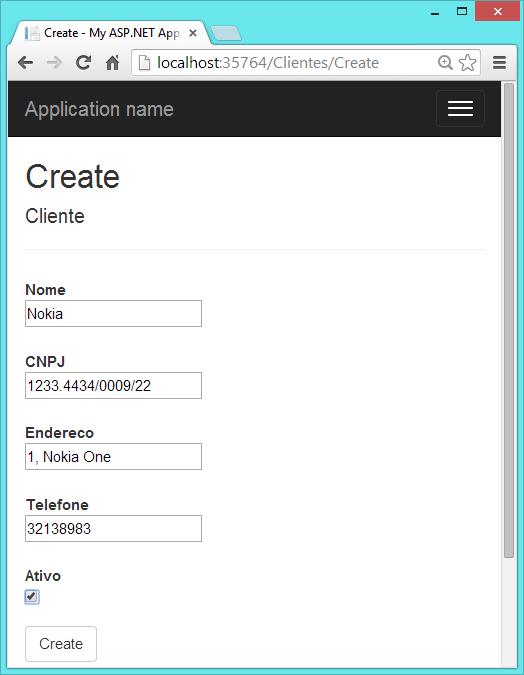Click the Telefone field containing 32138983
This screenshot has width=524, height=675.
(113, 528)
